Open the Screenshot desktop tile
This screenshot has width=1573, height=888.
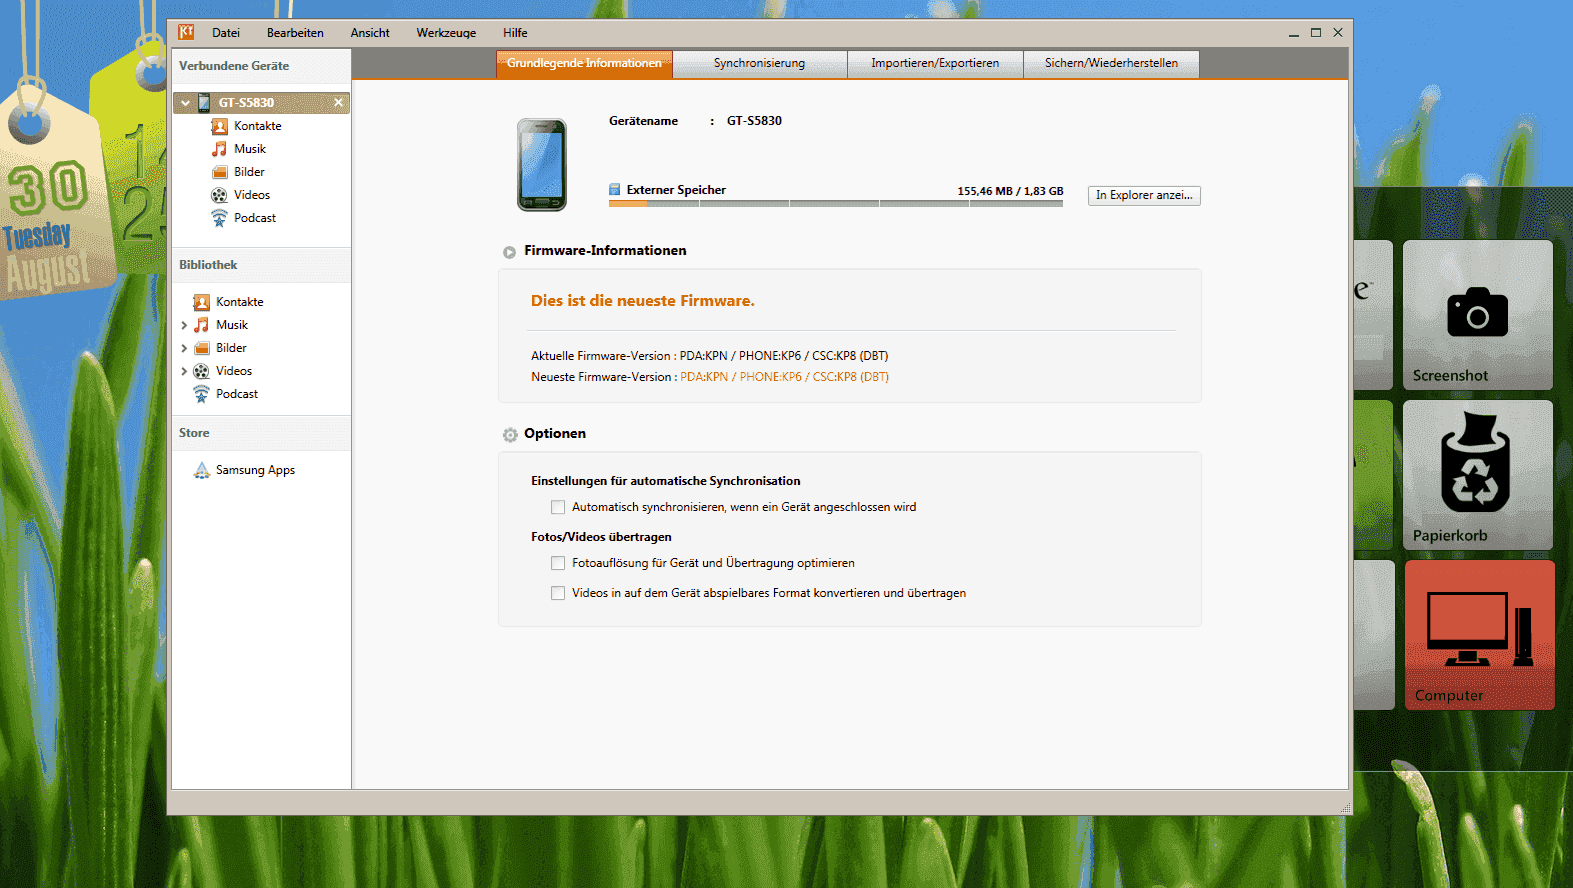pyautogui.click(x=1478, y=315)
